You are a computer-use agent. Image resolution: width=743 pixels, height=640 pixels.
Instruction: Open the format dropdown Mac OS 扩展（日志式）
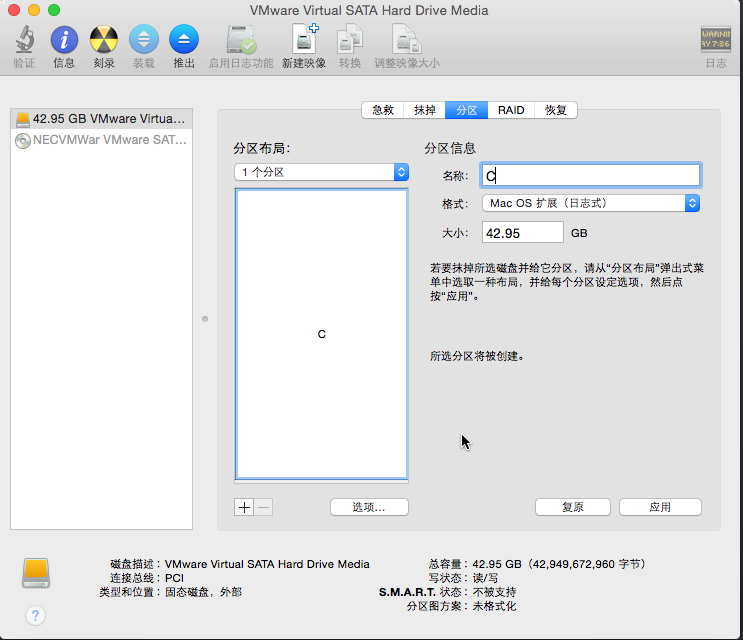pyautogui.click(x=591, y=203)
